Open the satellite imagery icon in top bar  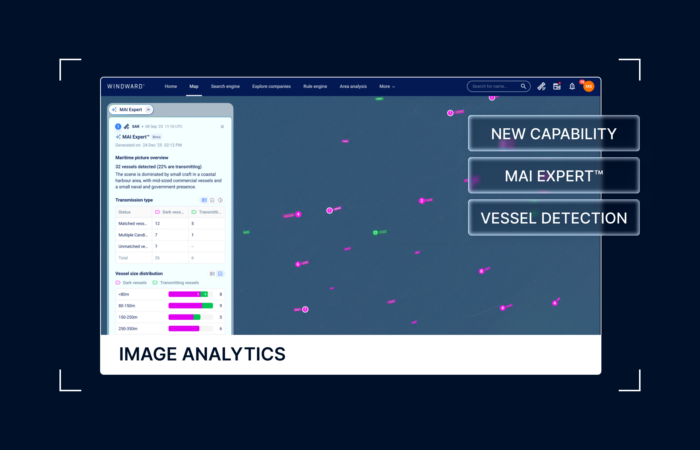coord(542,87)
